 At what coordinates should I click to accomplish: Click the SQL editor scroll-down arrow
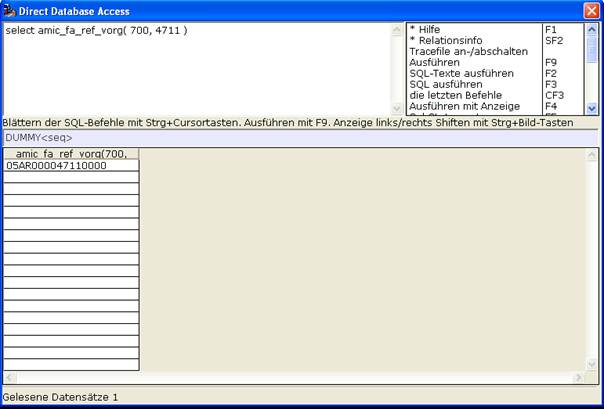397,109
